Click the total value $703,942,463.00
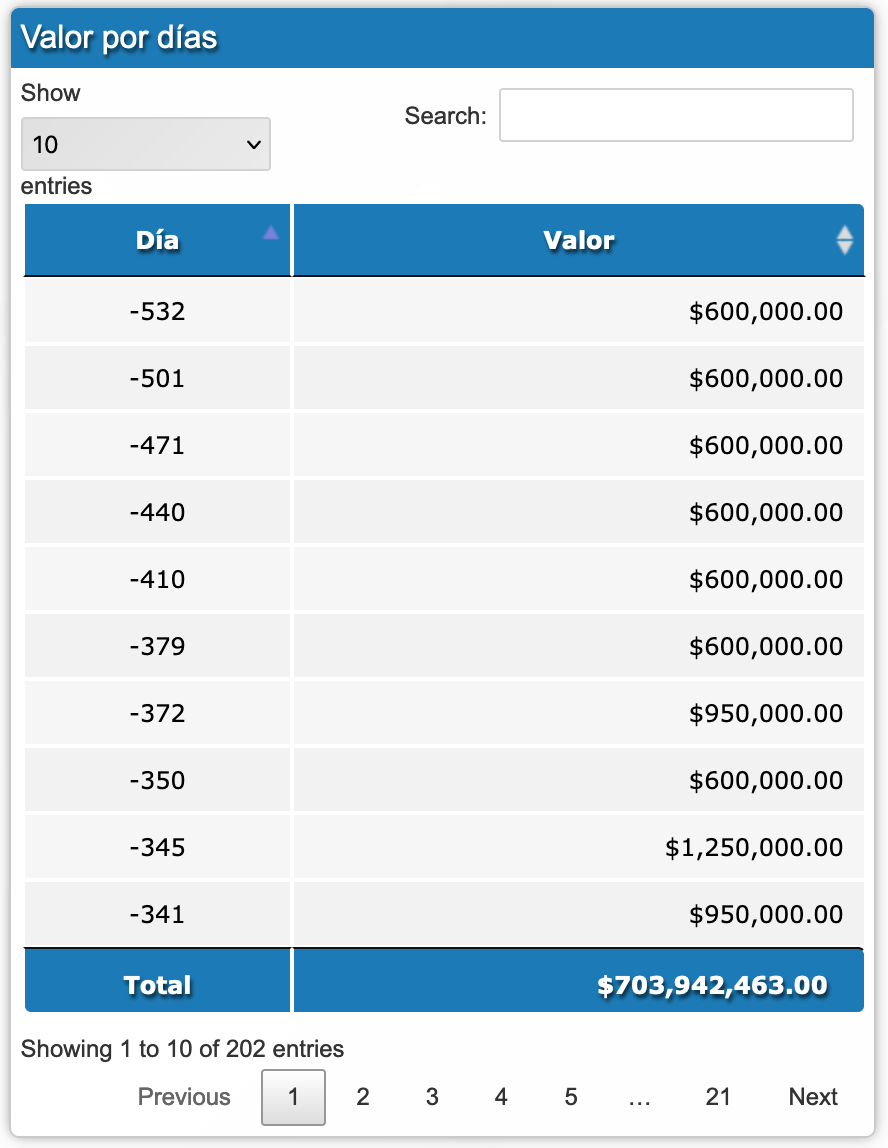Image resolution: width=888 pixels, height=1148 pixels. click(x=712, y=986)
